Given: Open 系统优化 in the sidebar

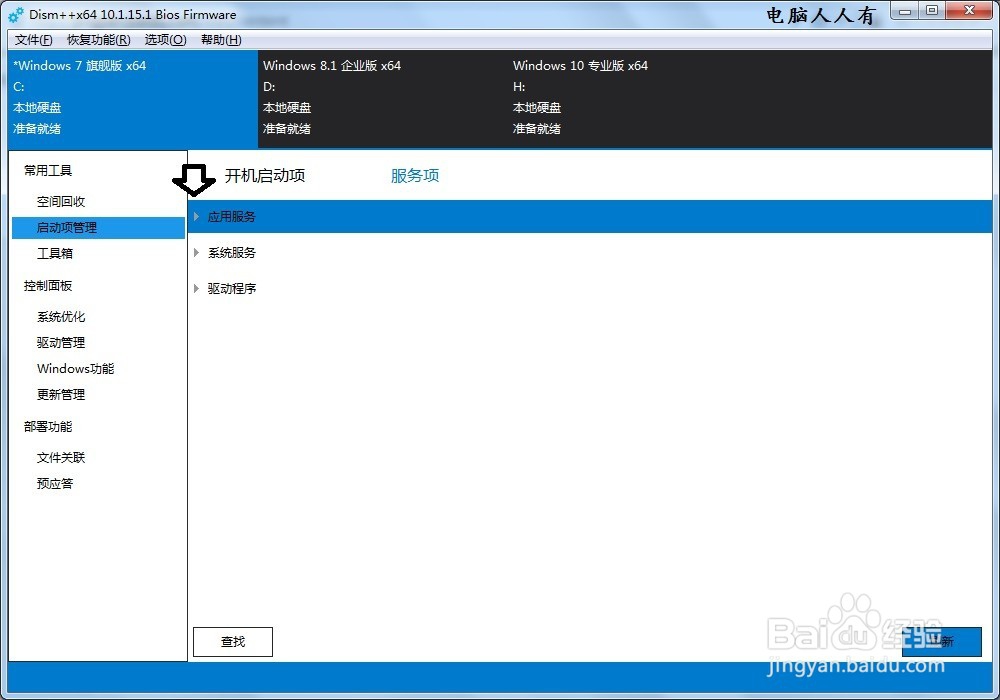Looking at the screenshot, I should pyautogui.click(x=61, y=316).
